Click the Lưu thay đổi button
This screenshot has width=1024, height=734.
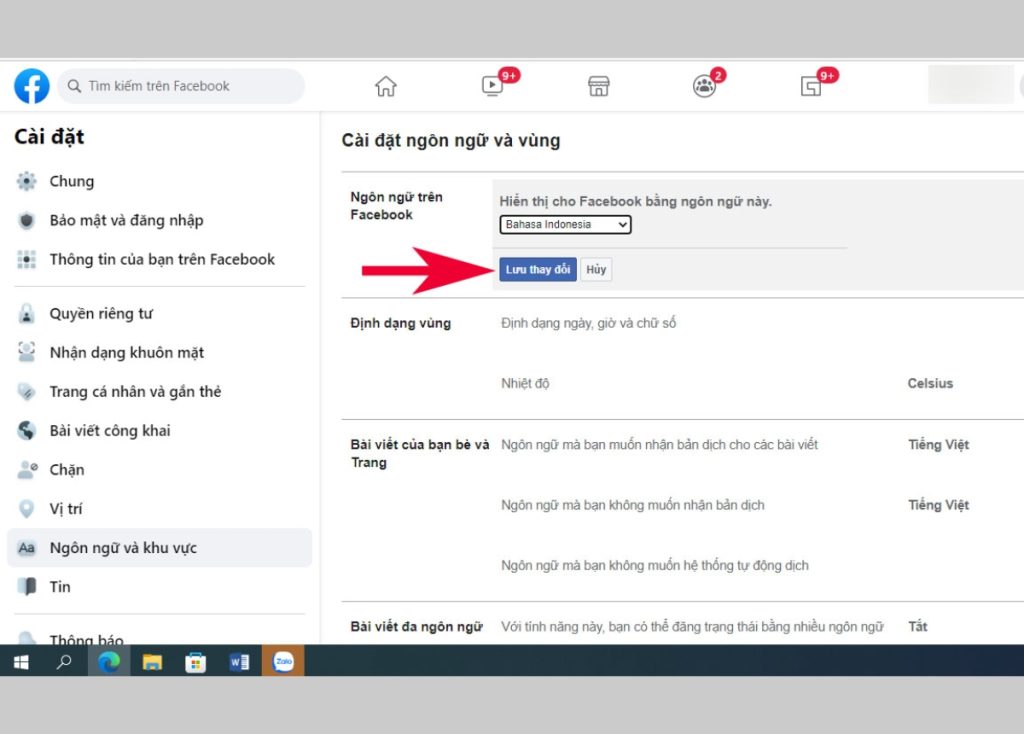click(538, 270)
